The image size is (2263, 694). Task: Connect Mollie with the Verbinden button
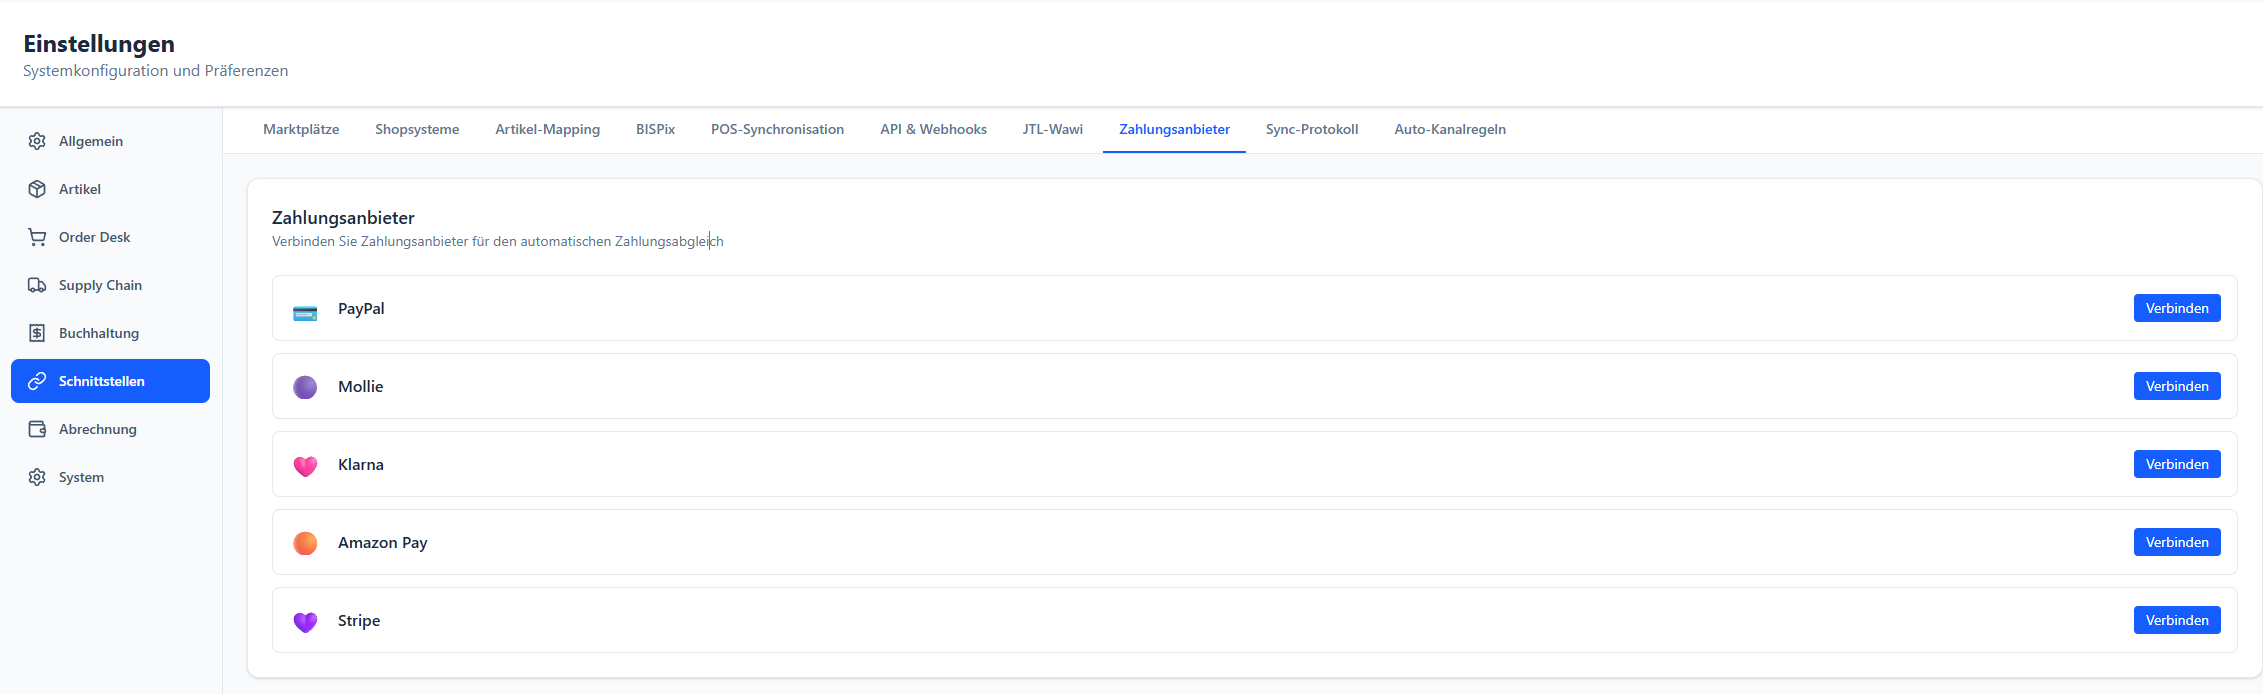tap(2177, 386)
